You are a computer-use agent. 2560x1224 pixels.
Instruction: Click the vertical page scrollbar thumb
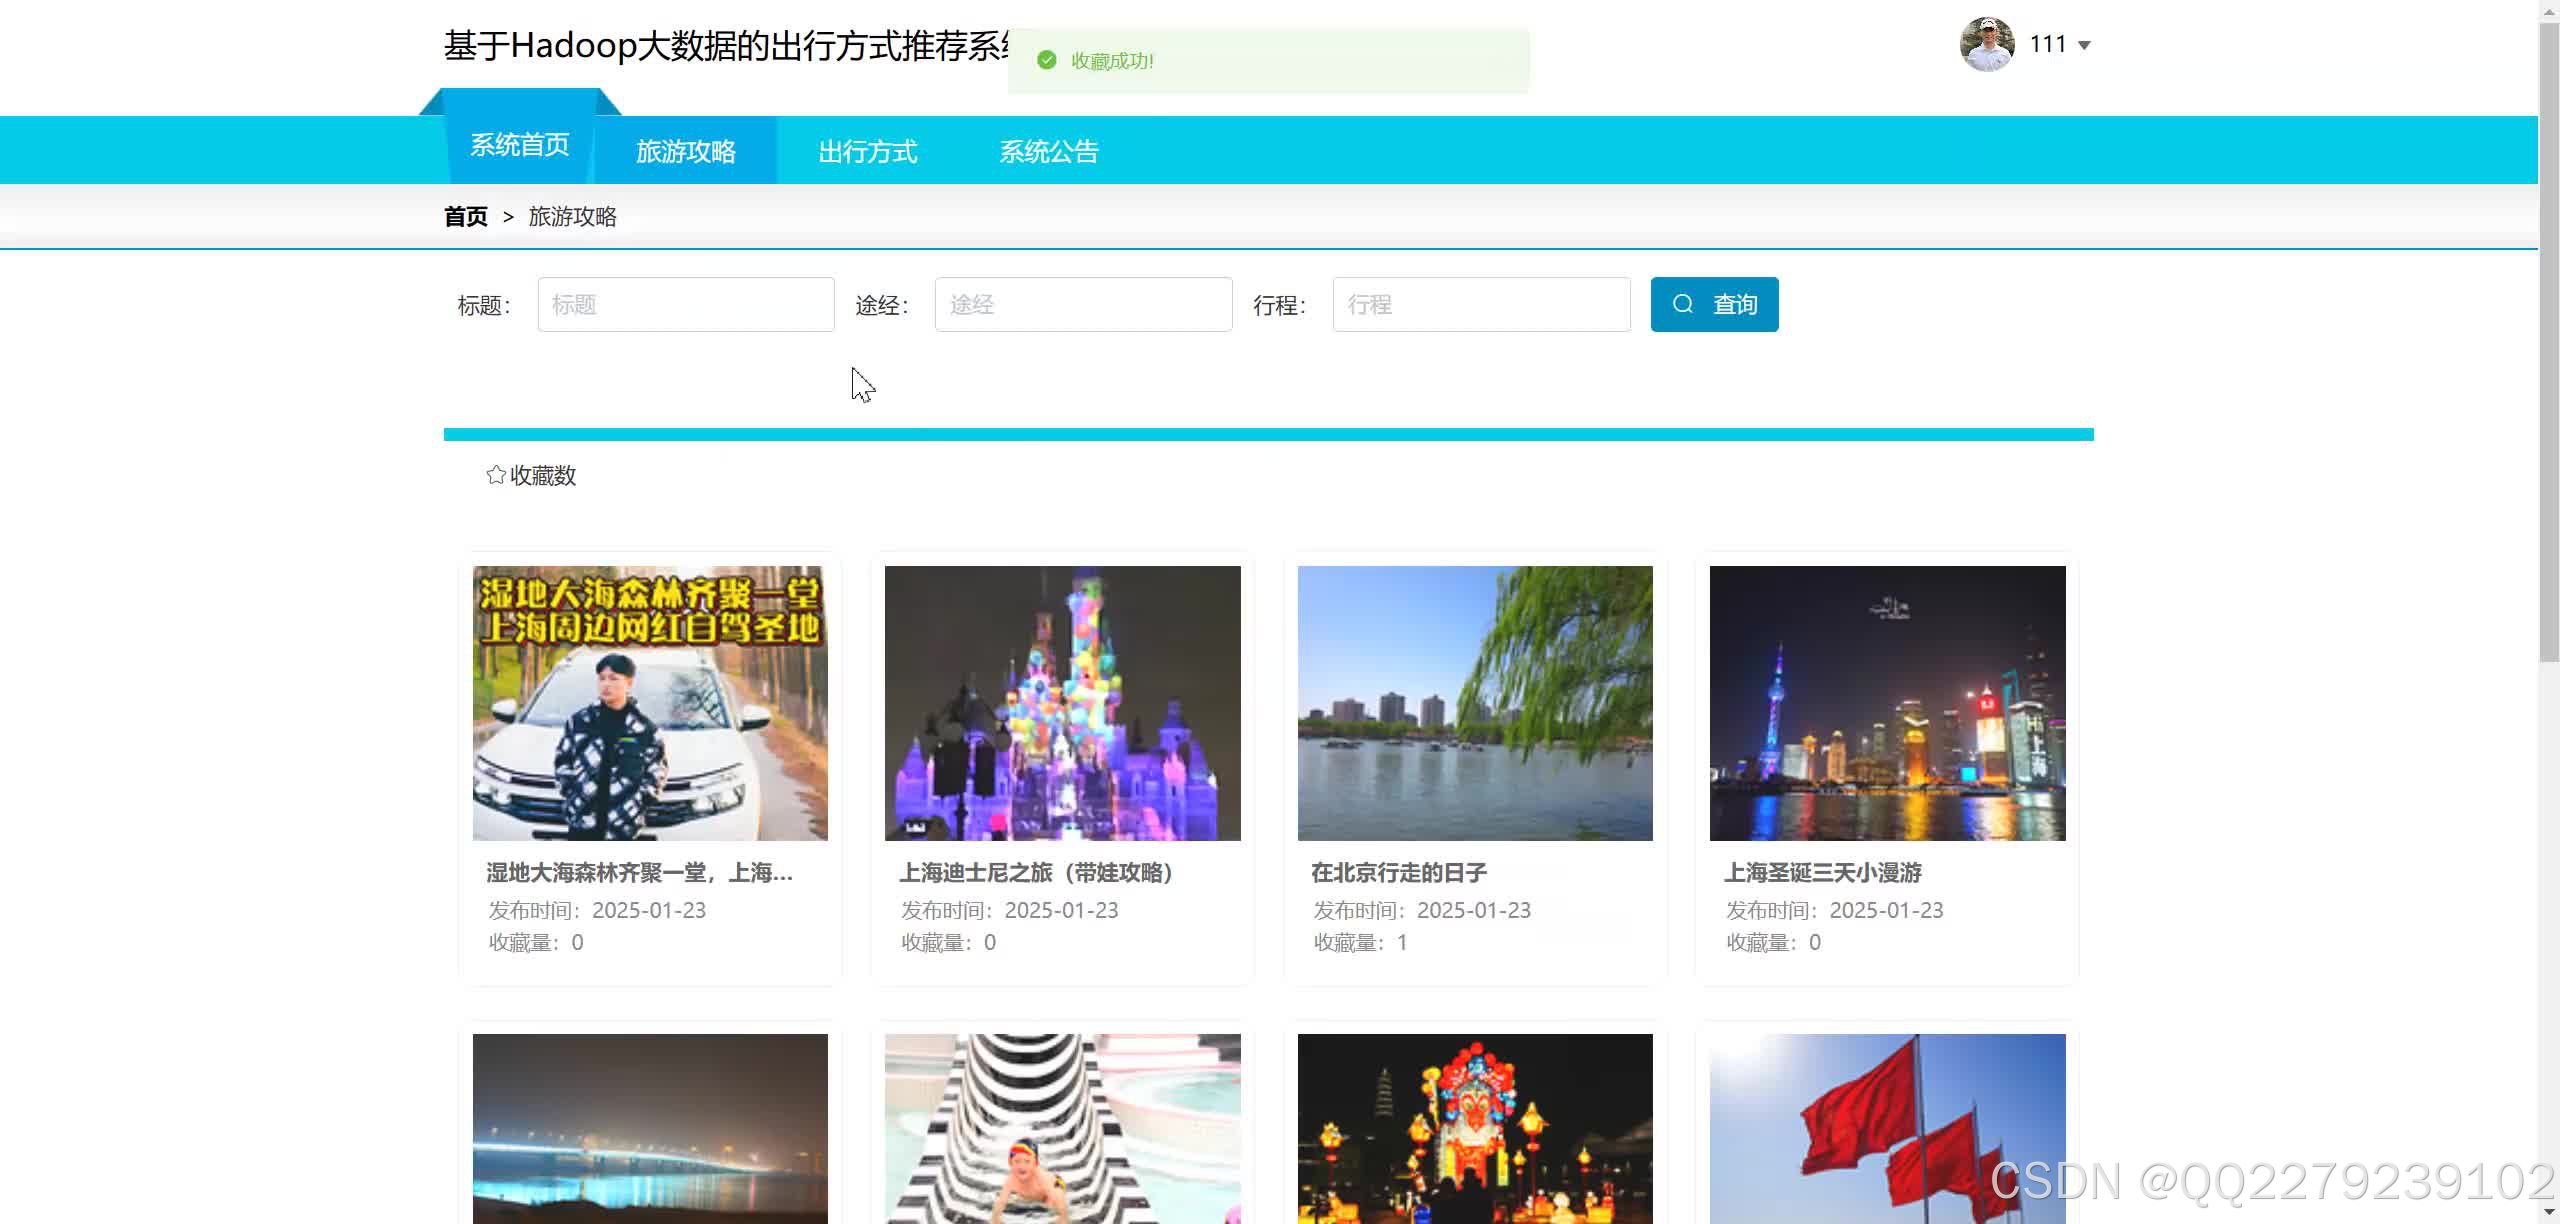[x=2549, y=340]
